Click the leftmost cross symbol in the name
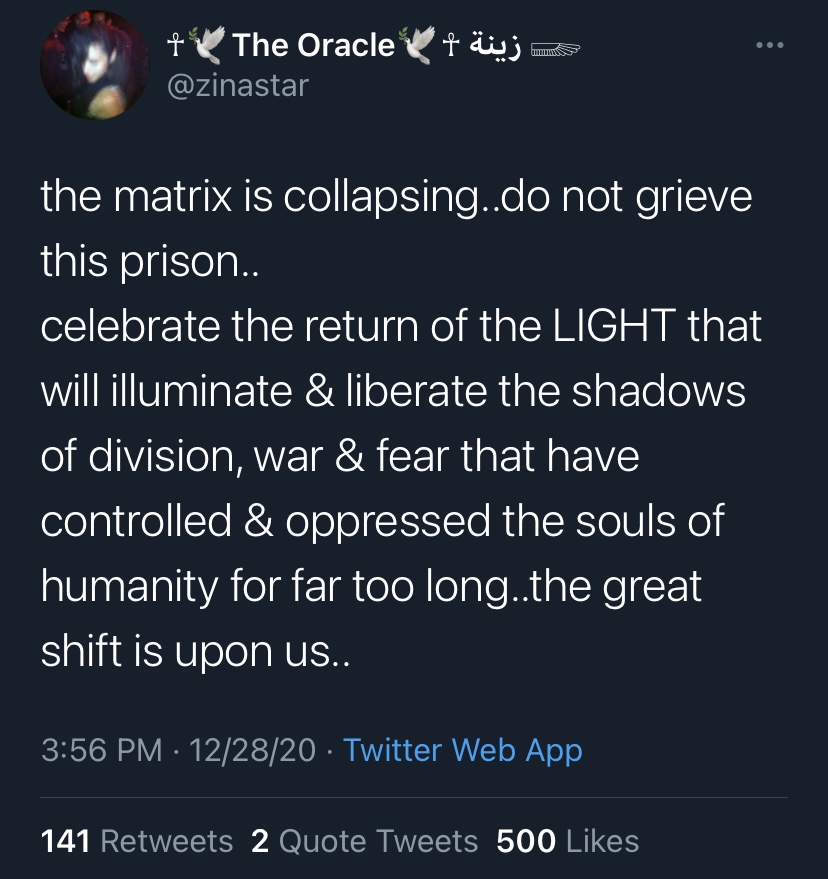828x879 pixels. (x=176, y=45)
